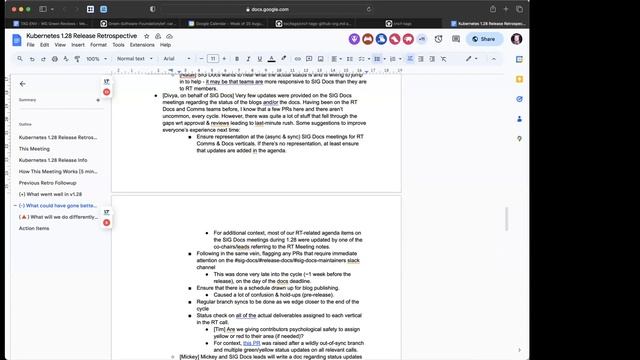This screenshot has width=640, height=360.
Task: Open the editing mode pencil dropdown
Action: (471, 59)
